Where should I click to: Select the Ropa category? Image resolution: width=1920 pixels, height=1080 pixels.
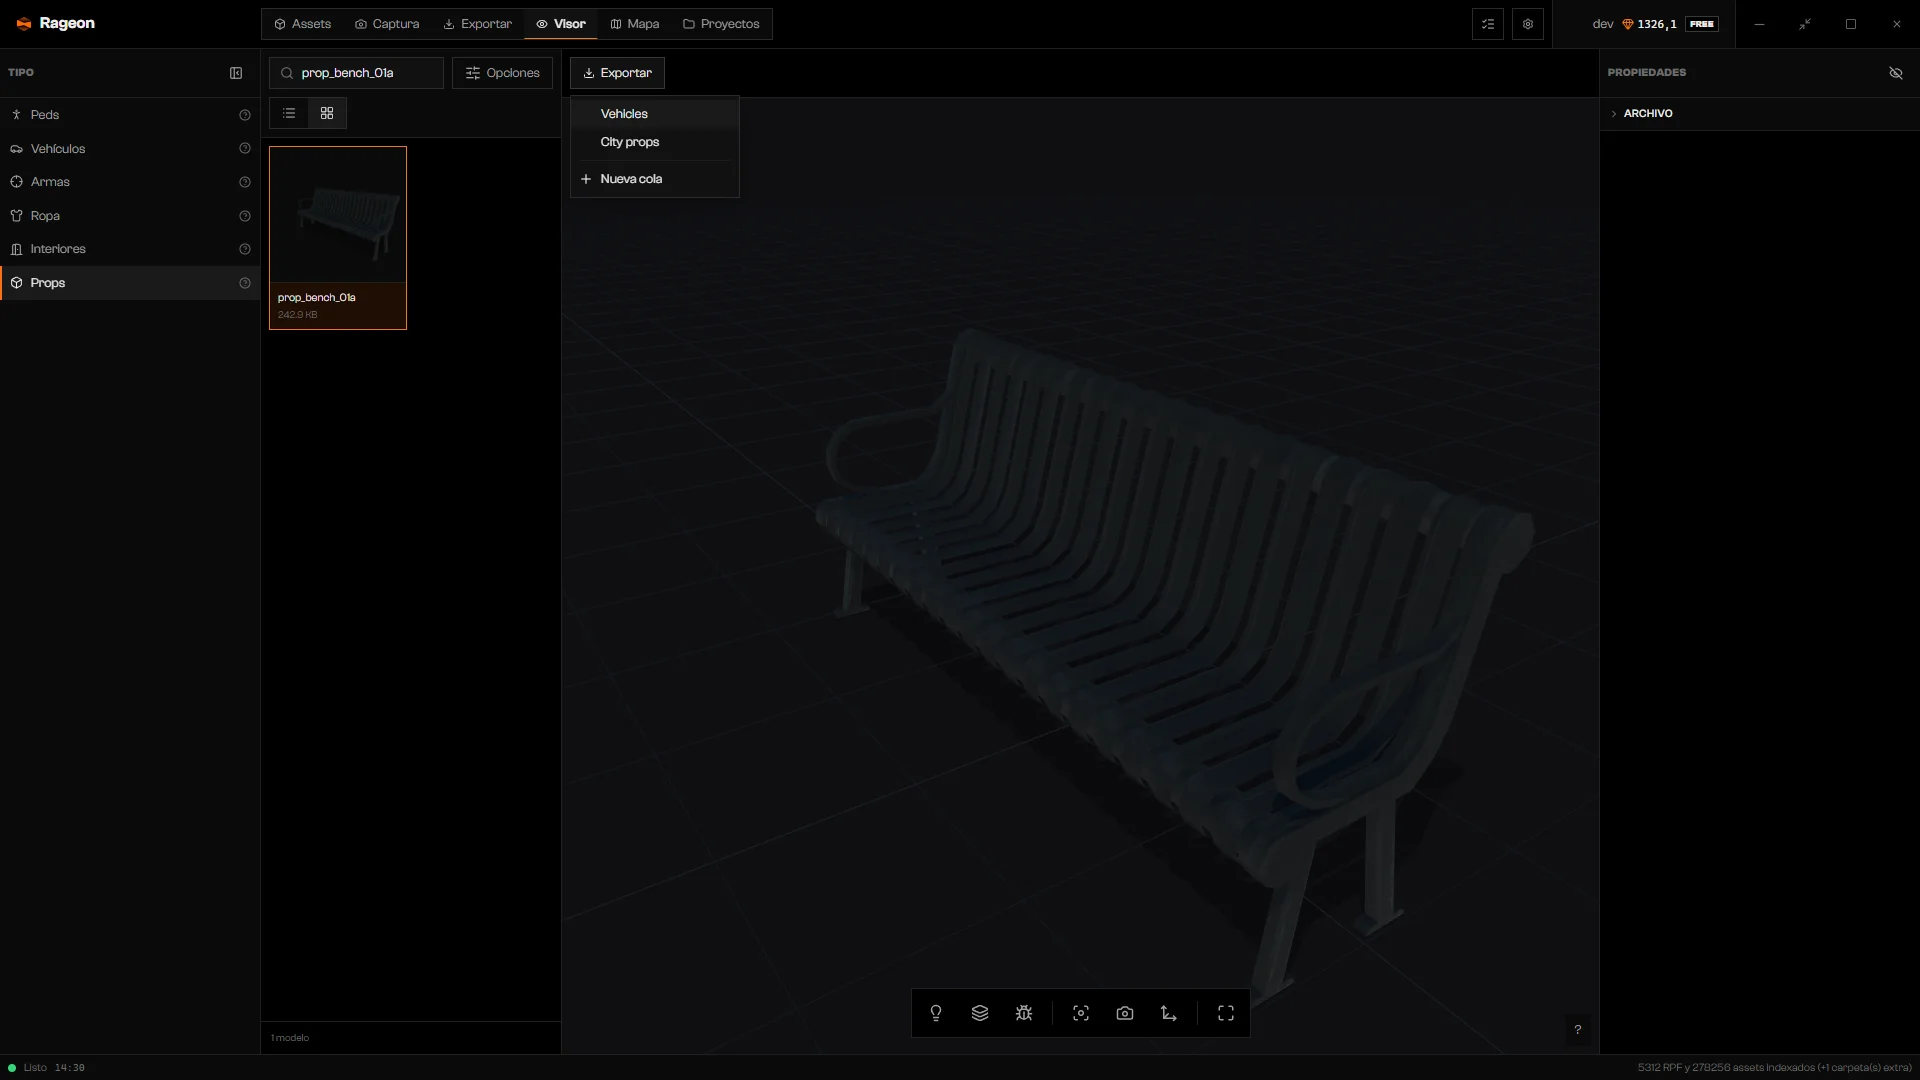(x=130, y=216)
